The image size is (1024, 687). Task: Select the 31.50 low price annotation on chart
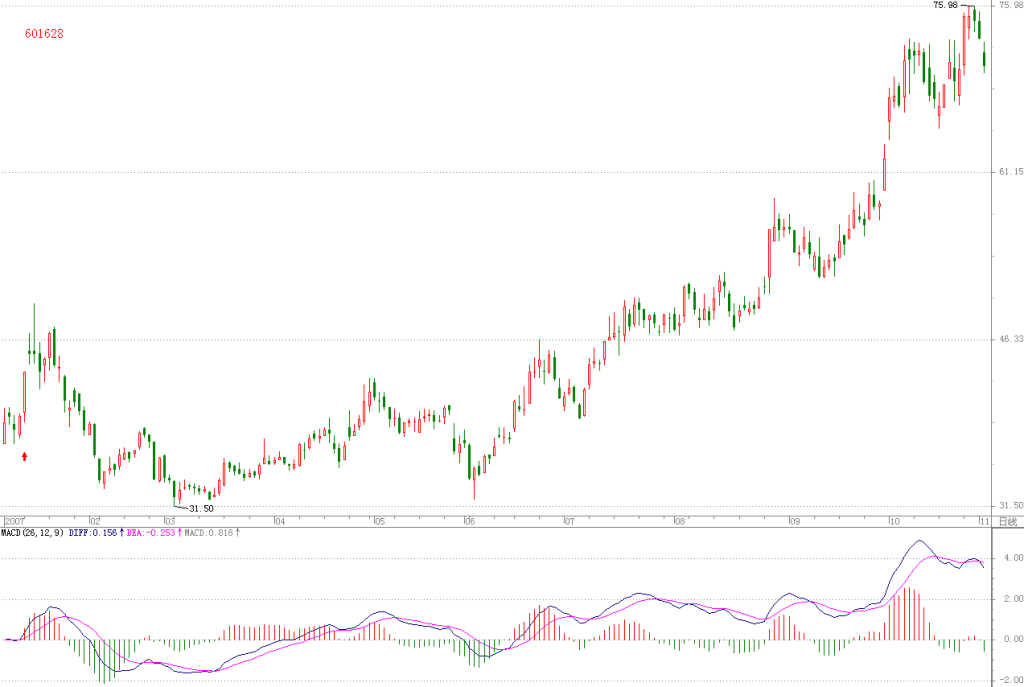201,508
